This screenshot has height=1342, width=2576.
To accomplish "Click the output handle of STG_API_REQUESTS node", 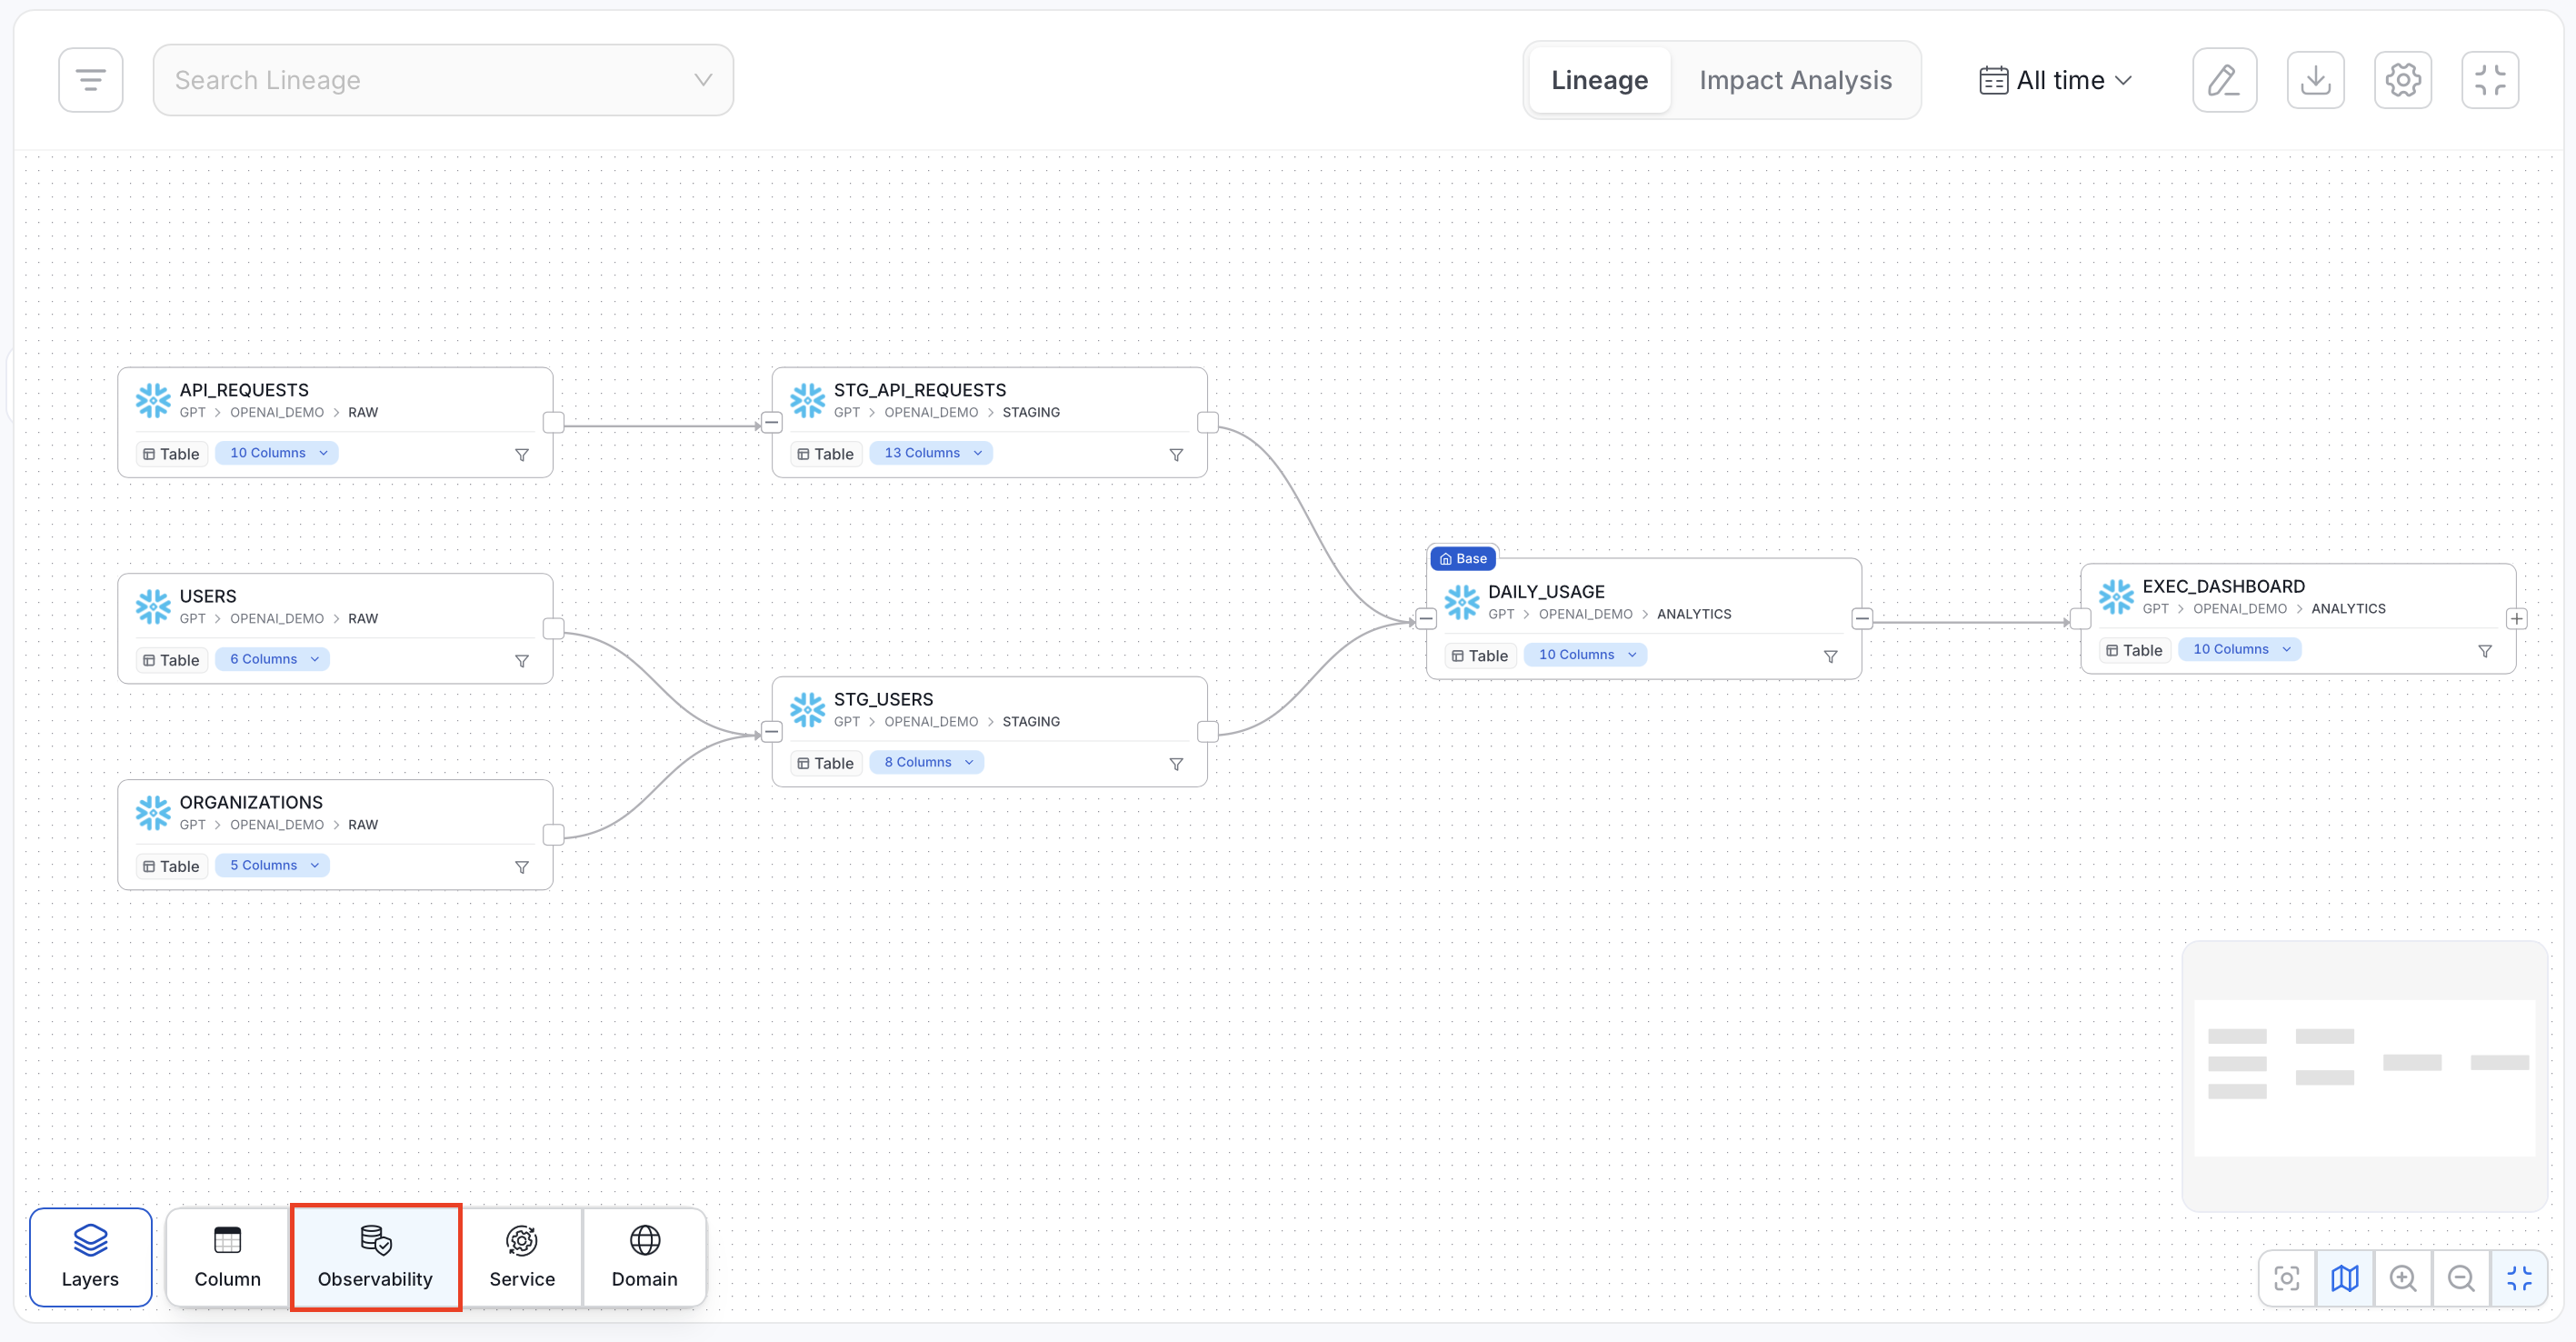I will [x=1207, y=423].
